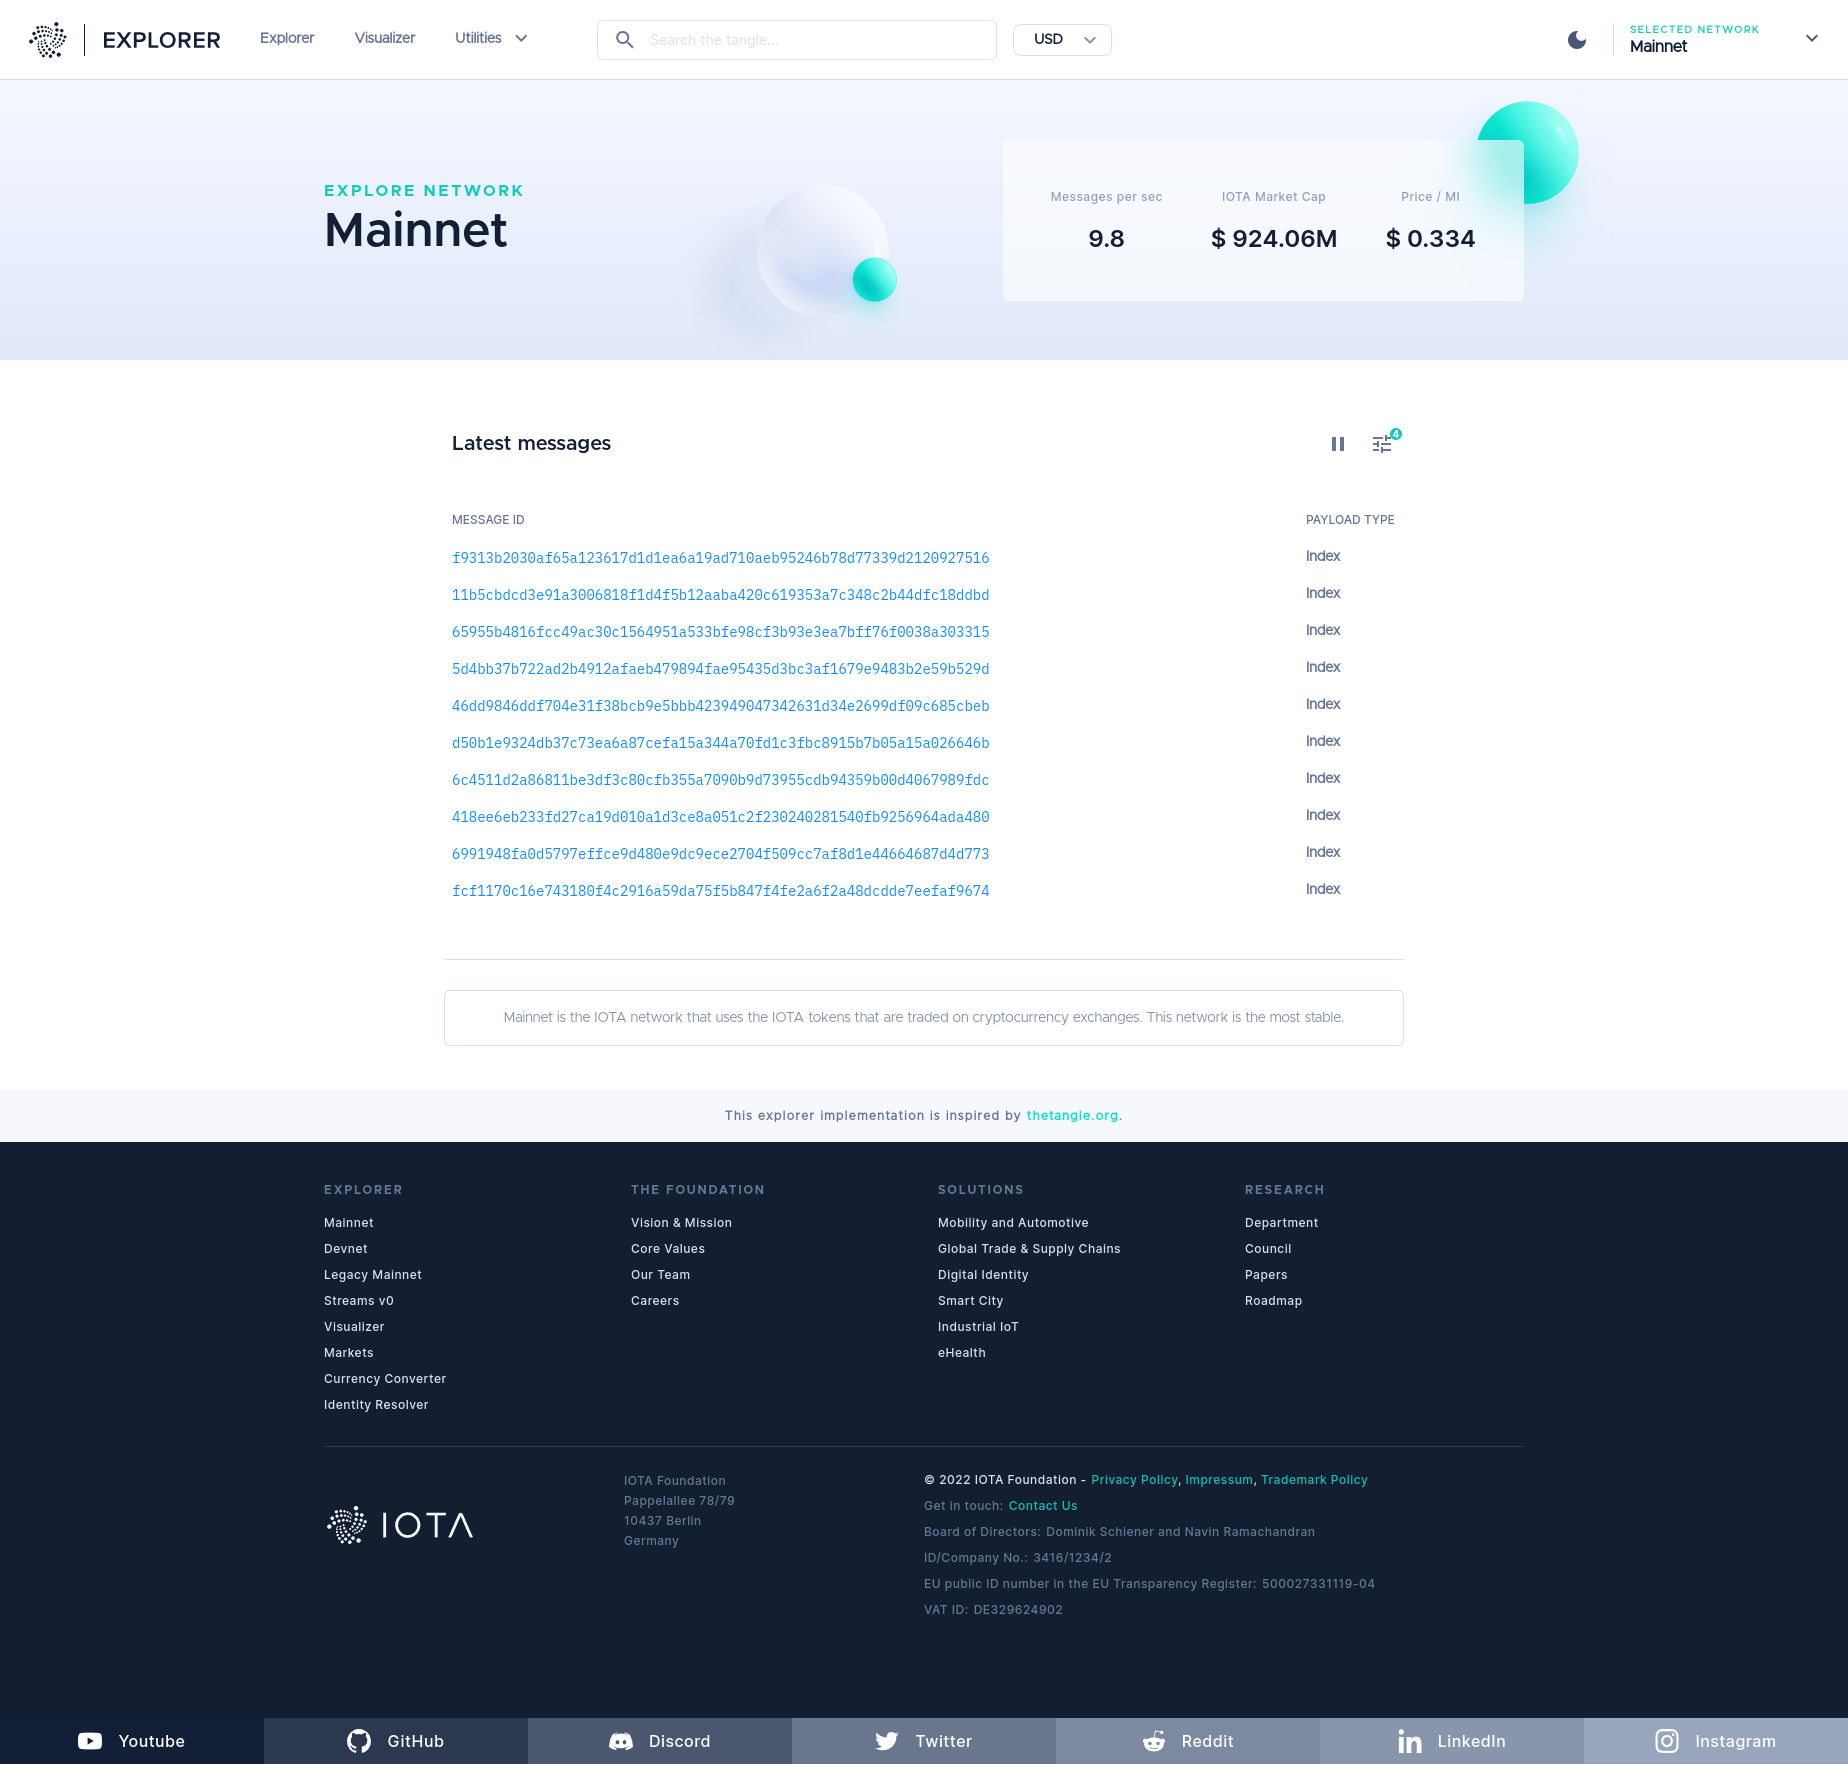Open the LinkedIn social link
Screen dimensions: 1848x1766
tap(1452, 1741)
